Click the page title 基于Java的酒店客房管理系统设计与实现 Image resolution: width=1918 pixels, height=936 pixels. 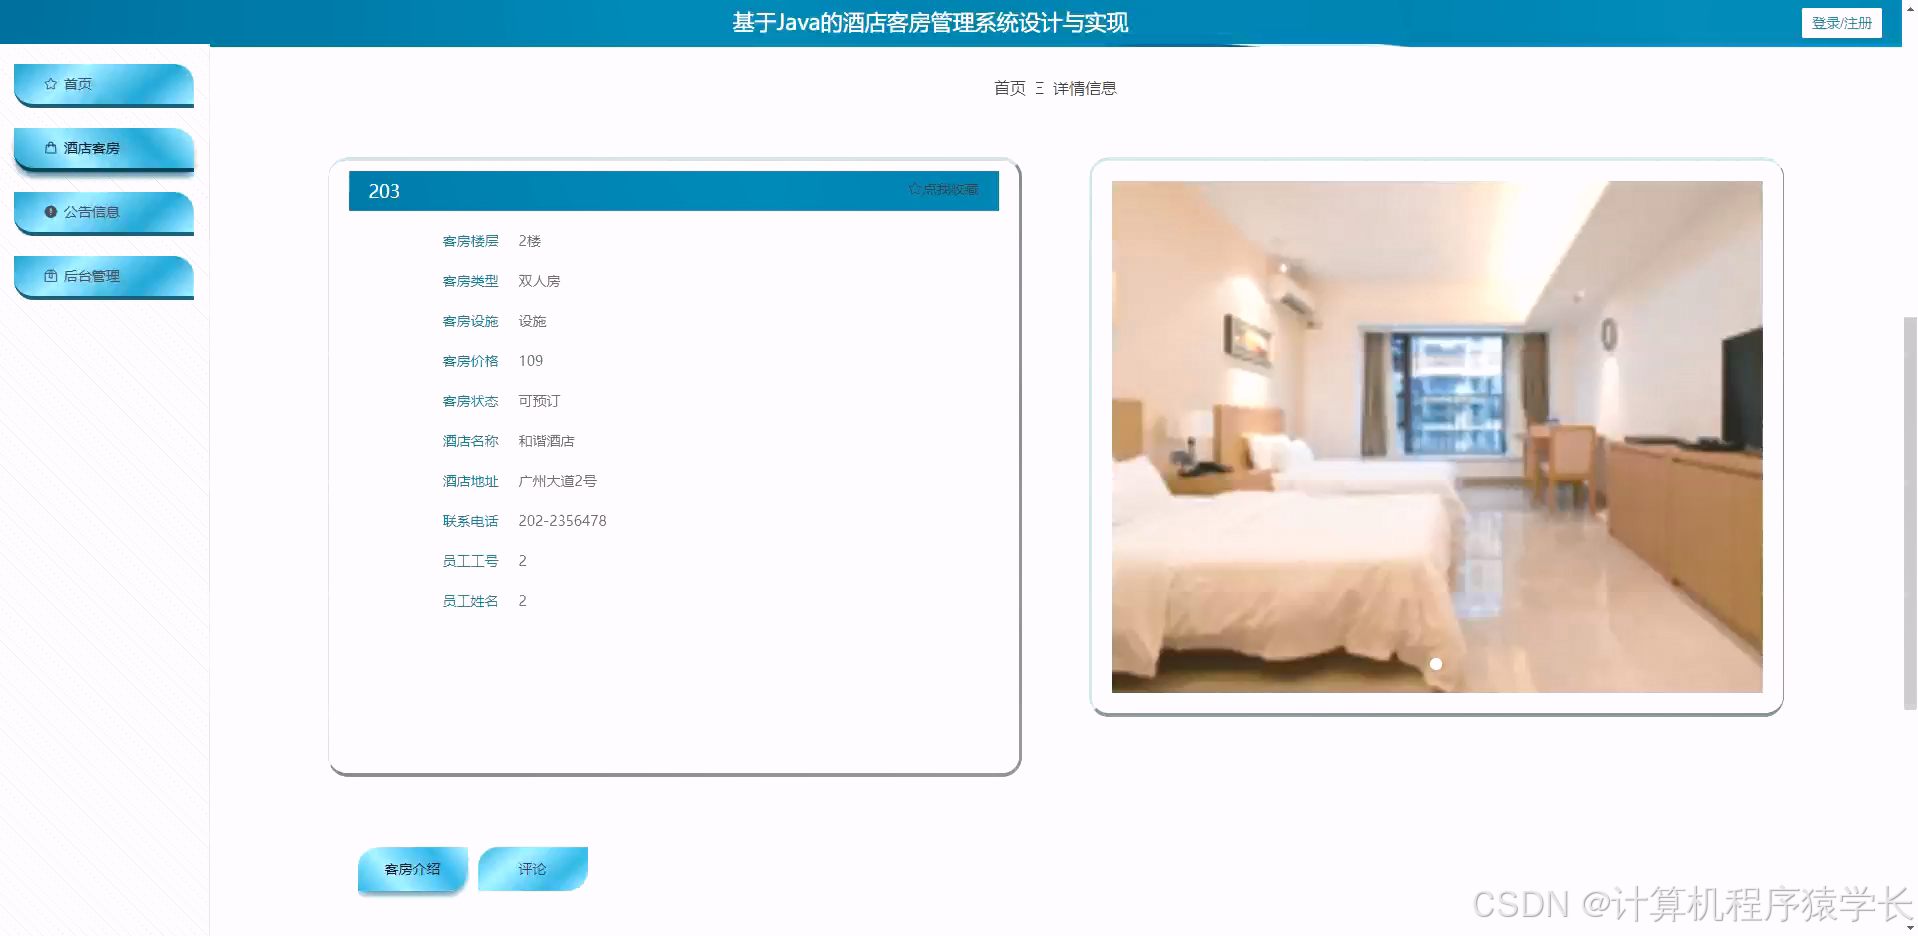click(x=930, y=22)
